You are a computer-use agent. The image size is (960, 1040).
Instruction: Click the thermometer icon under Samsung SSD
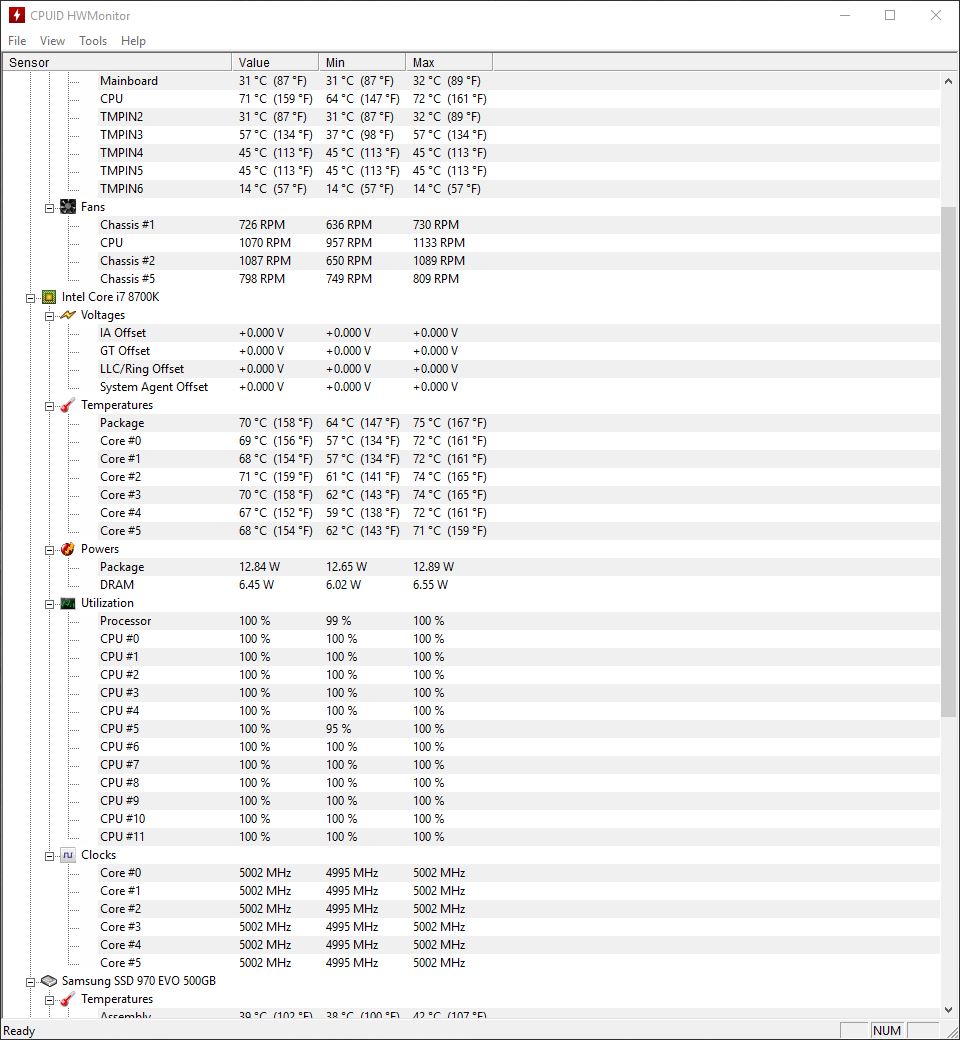68,999
